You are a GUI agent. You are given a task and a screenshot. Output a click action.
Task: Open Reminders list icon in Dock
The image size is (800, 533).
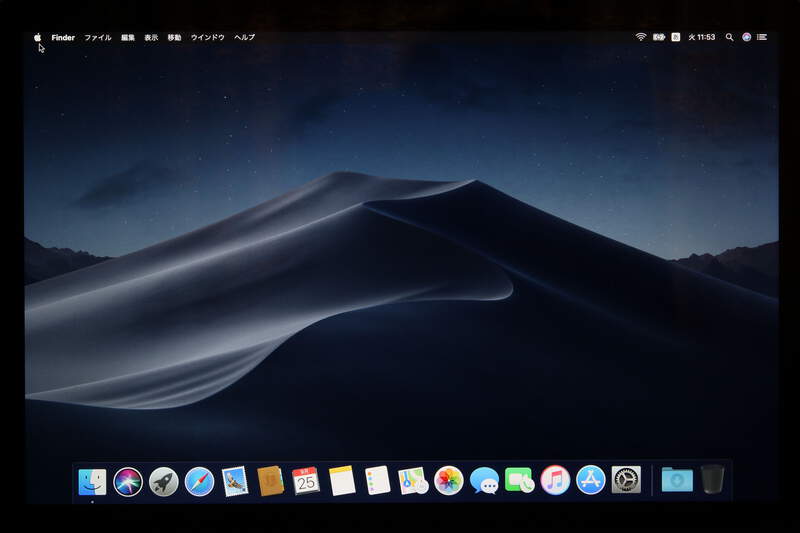378,480
